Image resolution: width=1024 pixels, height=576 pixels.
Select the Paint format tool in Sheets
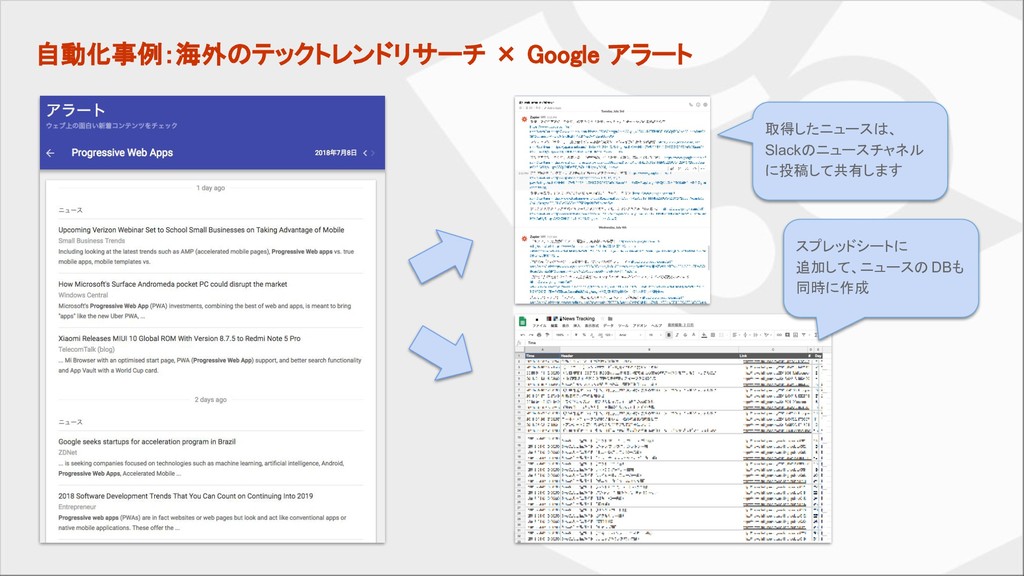pos(547,335)
